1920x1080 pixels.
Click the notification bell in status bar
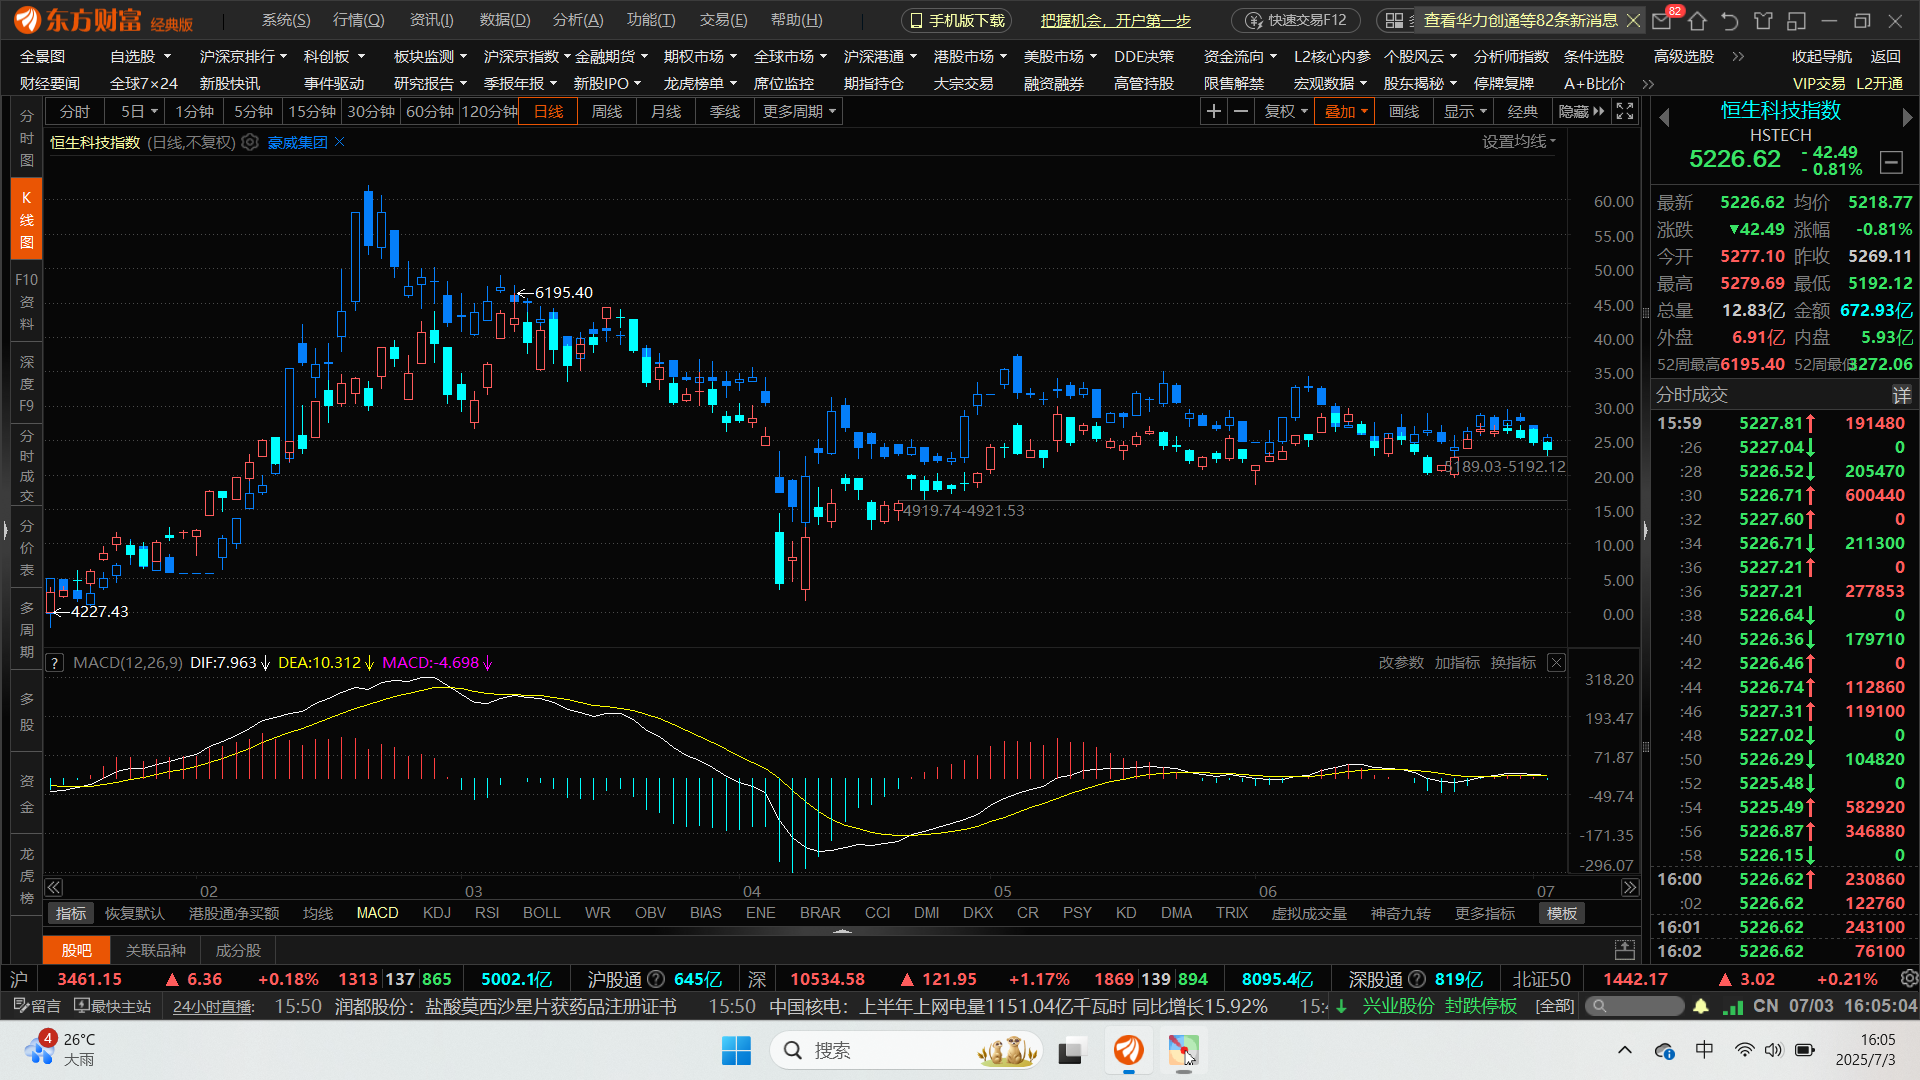coord(1700,1006)
